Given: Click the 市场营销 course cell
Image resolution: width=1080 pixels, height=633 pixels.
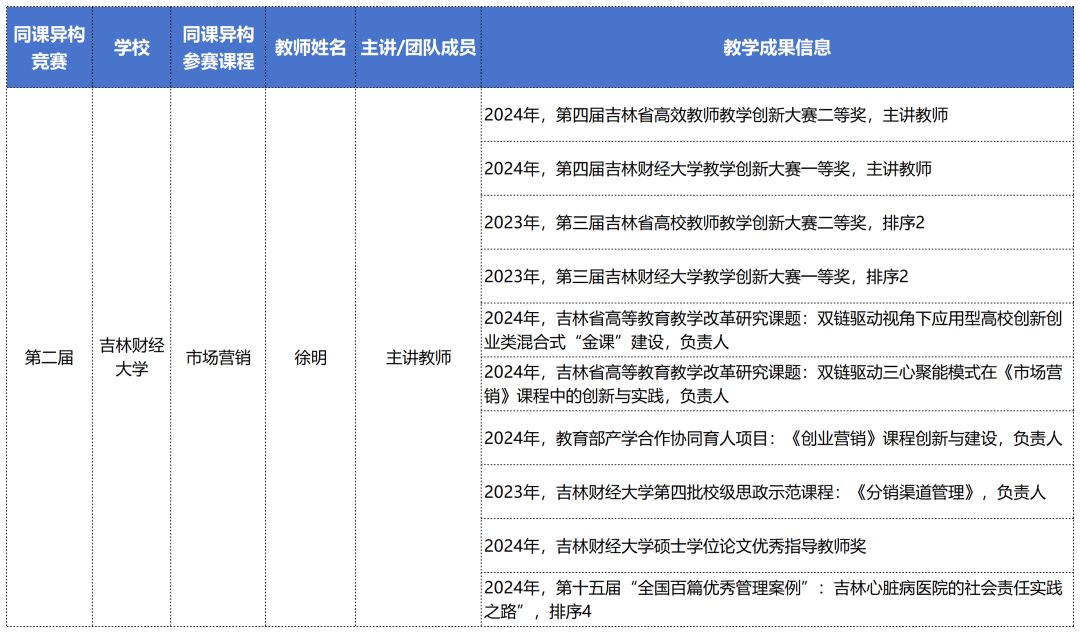Looking at the screenshot, I should coord(218,357).
